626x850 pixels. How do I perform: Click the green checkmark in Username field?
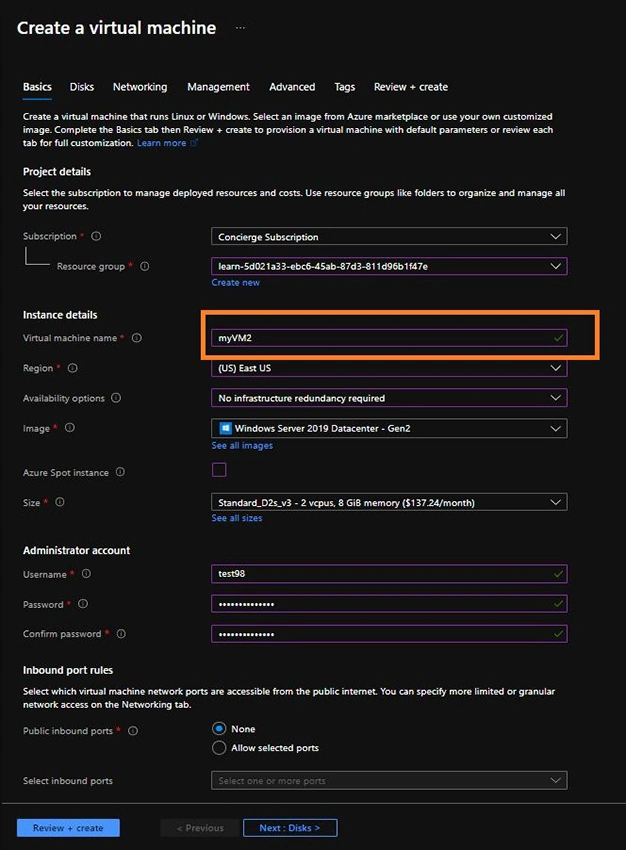(x=558, y=574)
